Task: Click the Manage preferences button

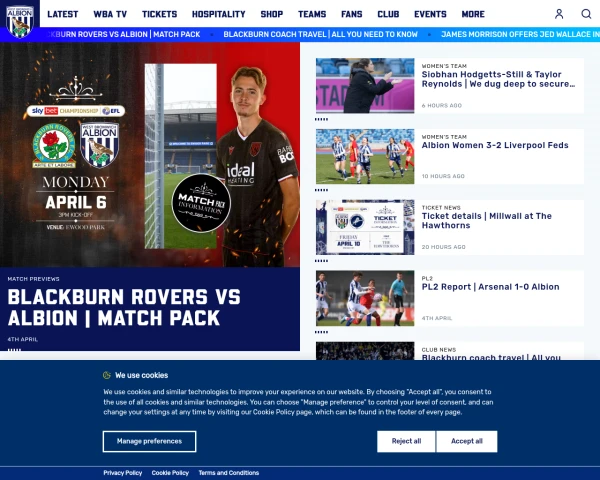Action: pyautogui.click(x=149, y=441)
